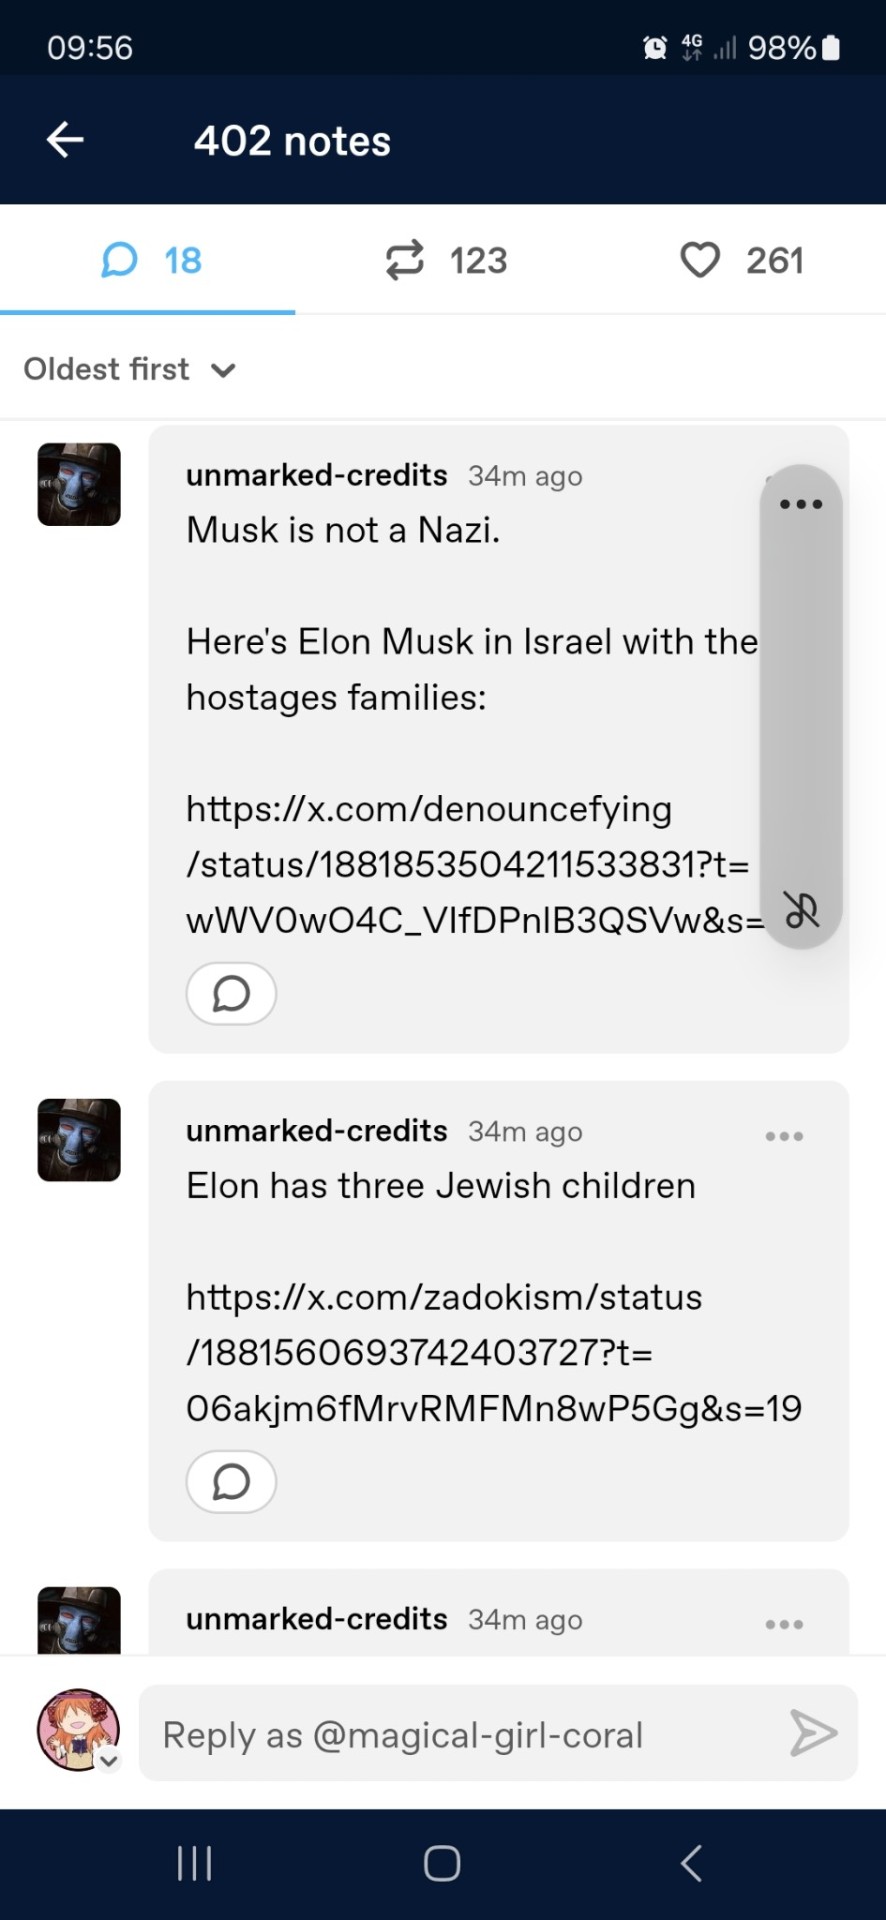Open unmarked-credits avatar on first reply
The width and height of the screenshot is (886, 1920).
coord(79,485)
